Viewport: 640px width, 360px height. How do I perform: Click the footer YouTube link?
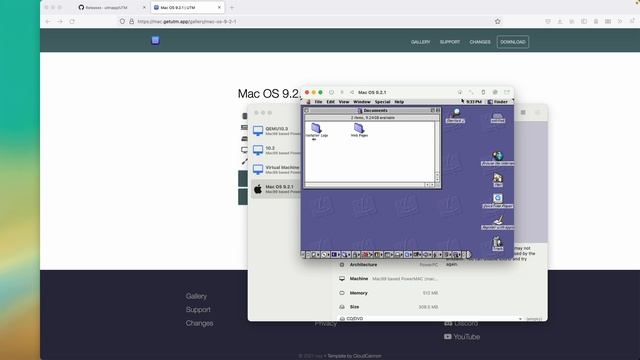[462, 337]
